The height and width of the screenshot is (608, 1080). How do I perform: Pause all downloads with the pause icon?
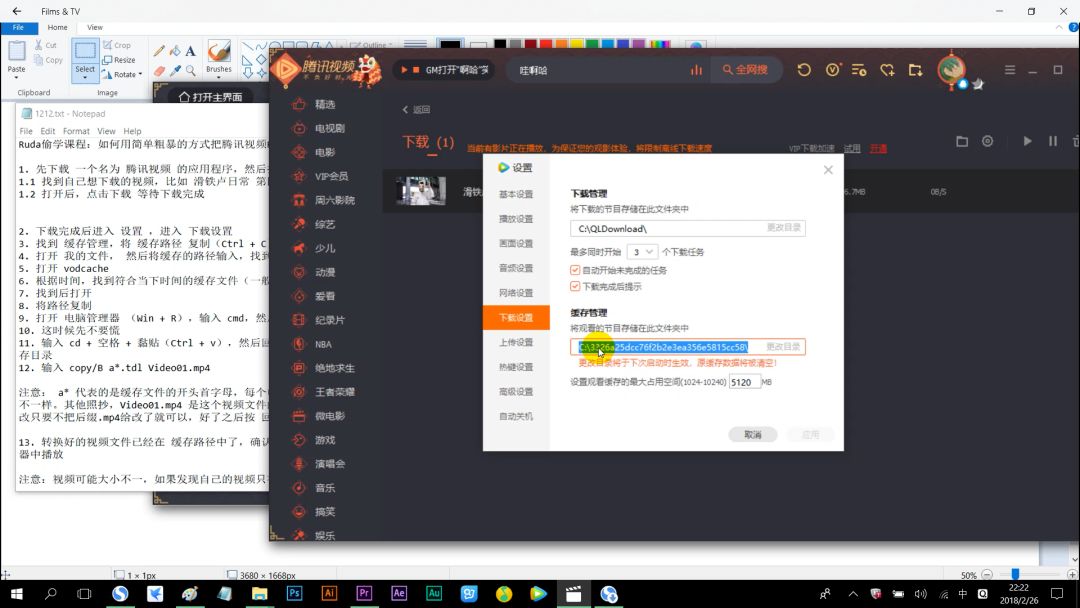1052,141
